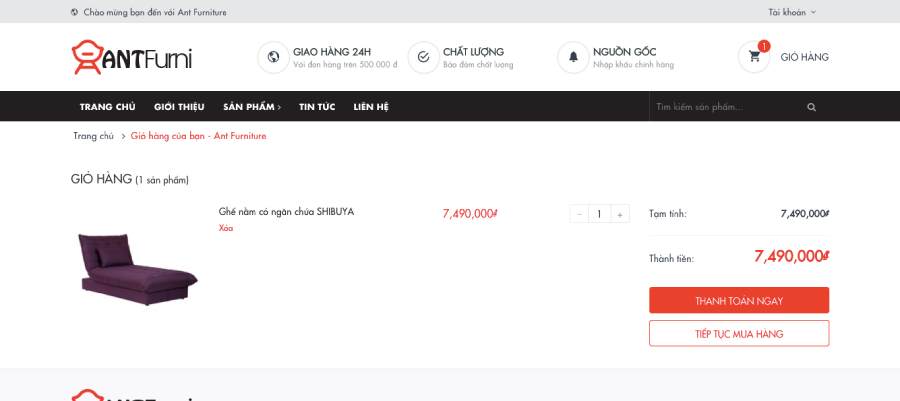Screen dimensions: 900x401
Task: Click the globe icon in the welcome bar
Action: click(x=75, y=12)
